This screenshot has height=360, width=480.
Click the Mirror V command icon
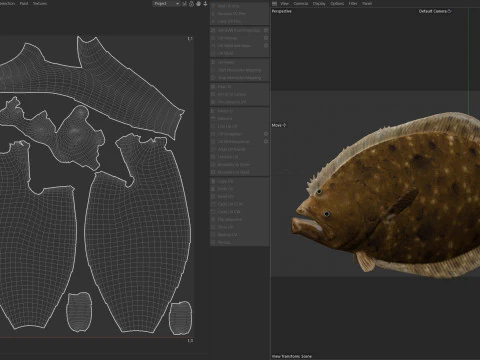pos(213,118)
